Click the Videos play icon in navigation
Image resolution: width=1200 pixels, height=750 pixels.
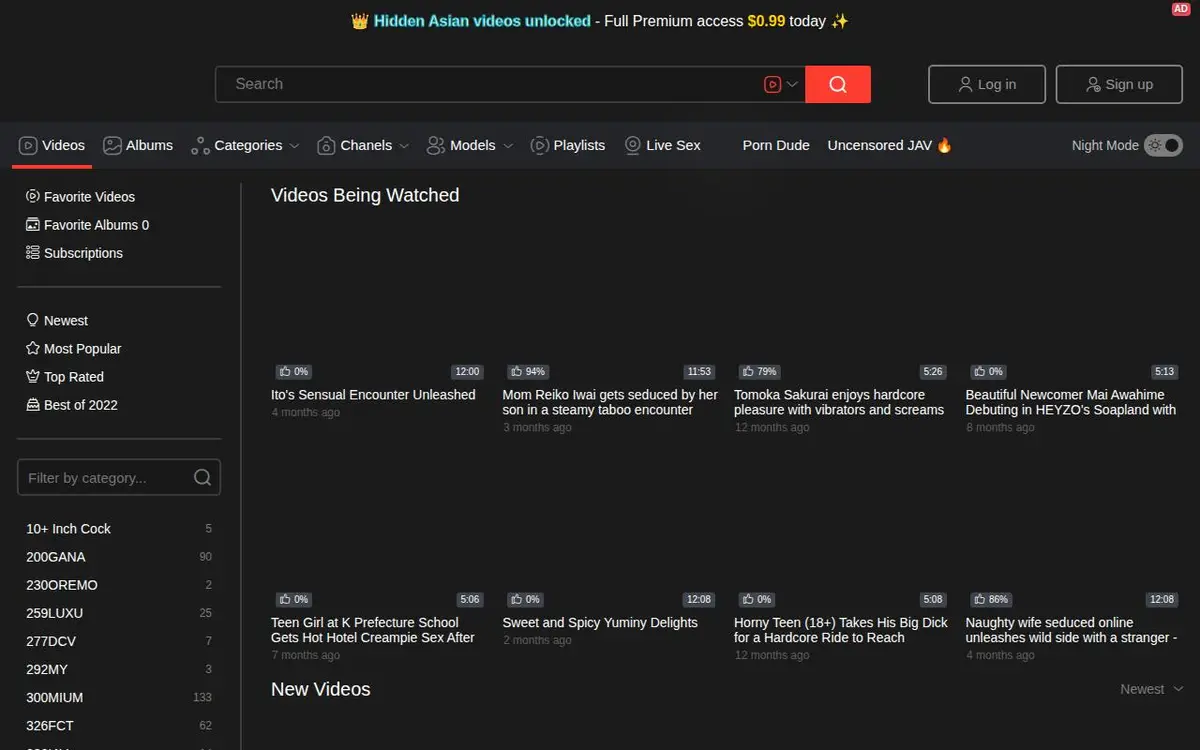[28, 145]
